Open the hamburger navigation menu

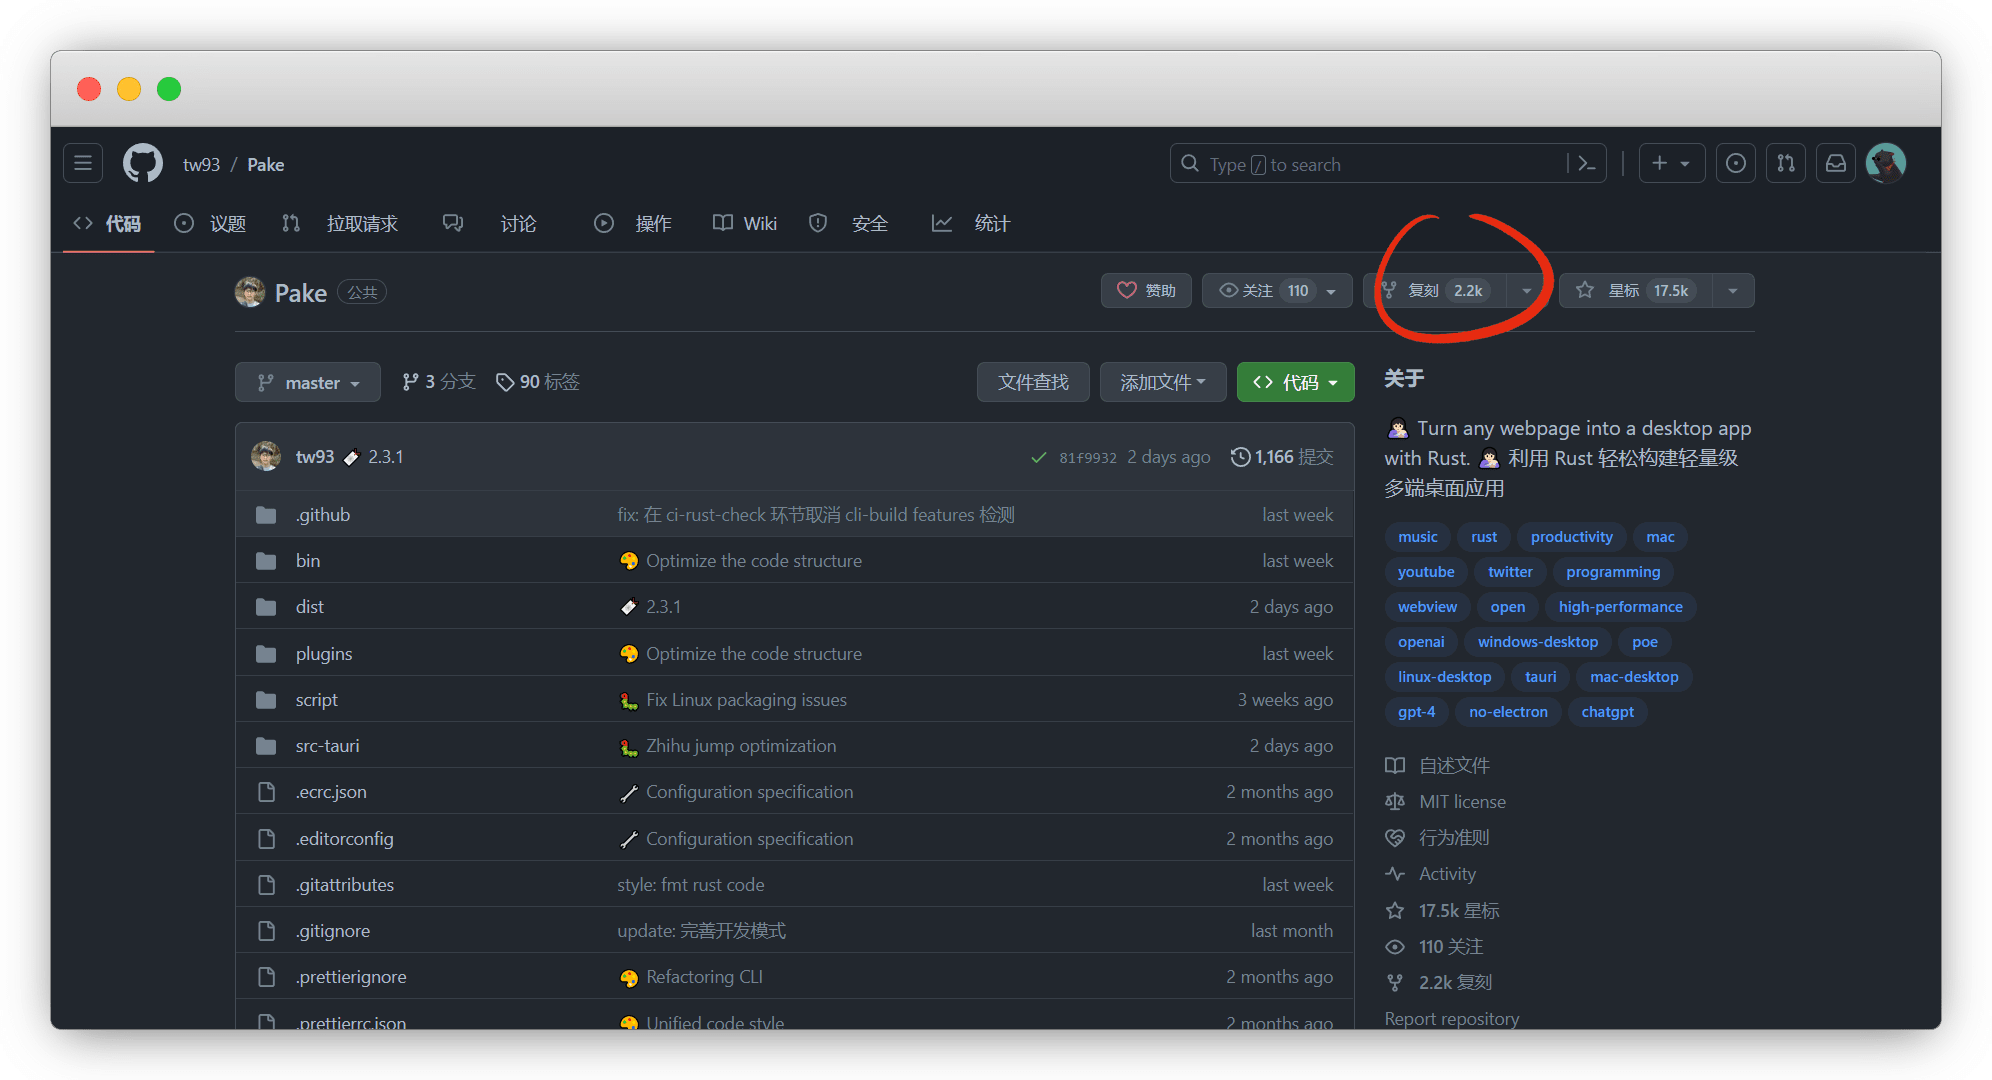83,163
